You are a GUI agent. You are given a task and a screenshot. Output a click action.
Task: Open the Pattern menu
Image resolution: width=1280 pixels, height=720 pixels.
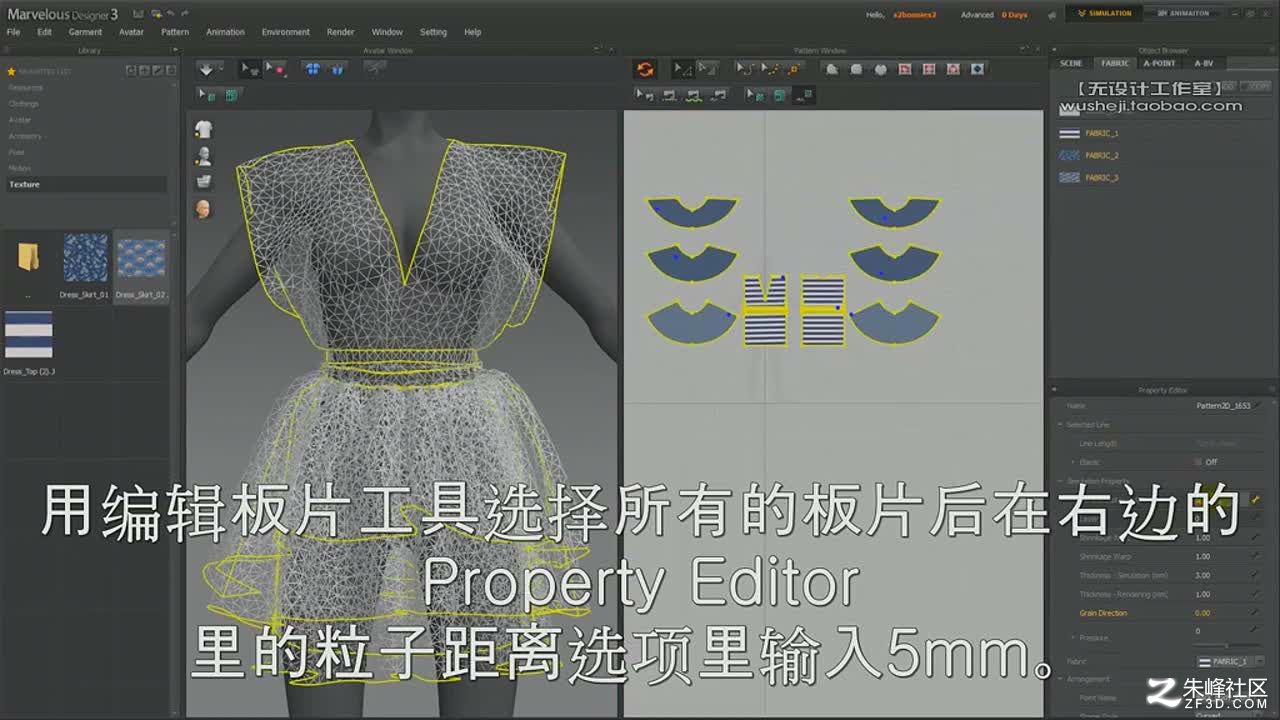175,32
